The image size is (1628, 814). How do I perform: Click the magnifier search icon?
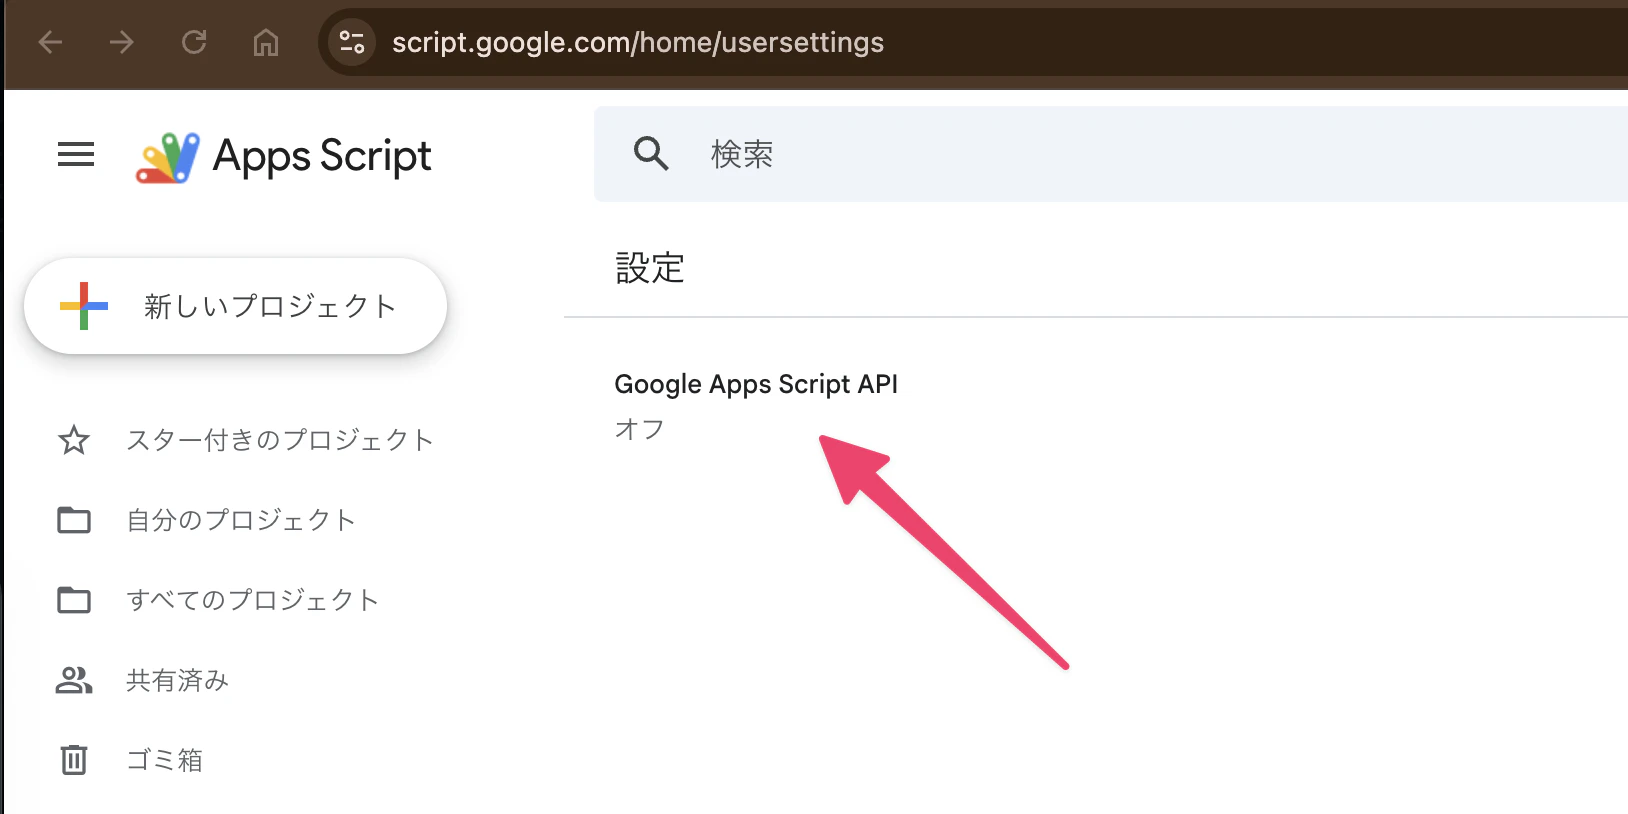pyautogui.click(x=651, y=154)
